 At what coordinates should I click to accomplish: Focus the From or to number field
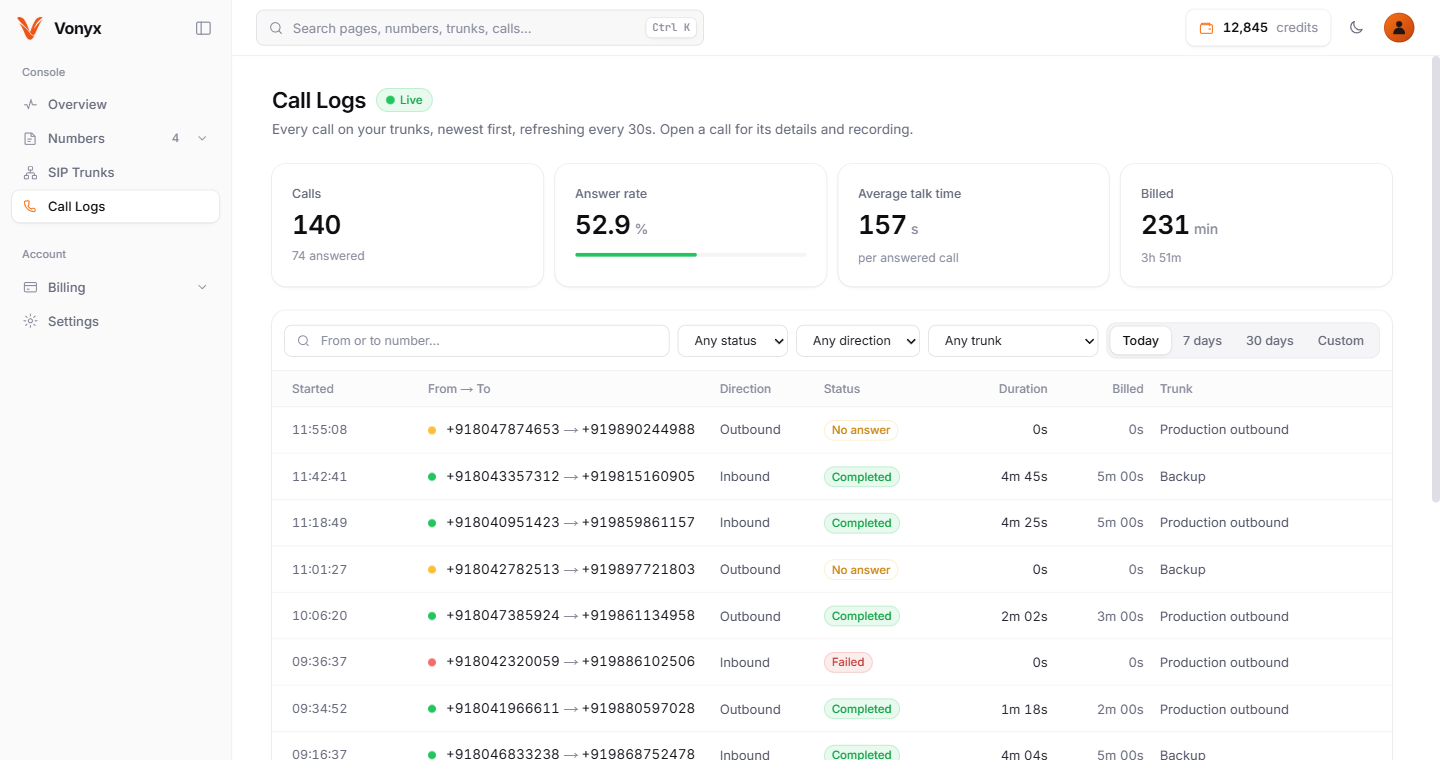click(x=477, y=341)
